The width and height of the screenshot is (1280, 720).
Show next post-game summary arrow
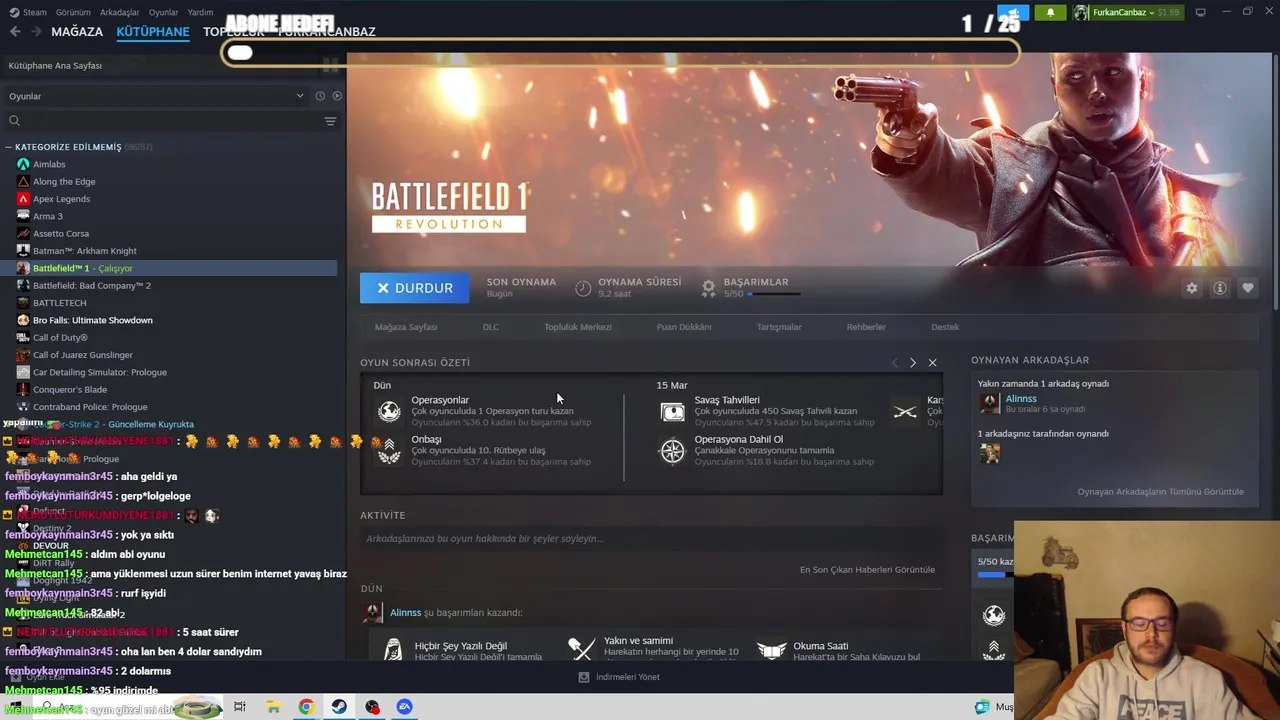(913, 362)
